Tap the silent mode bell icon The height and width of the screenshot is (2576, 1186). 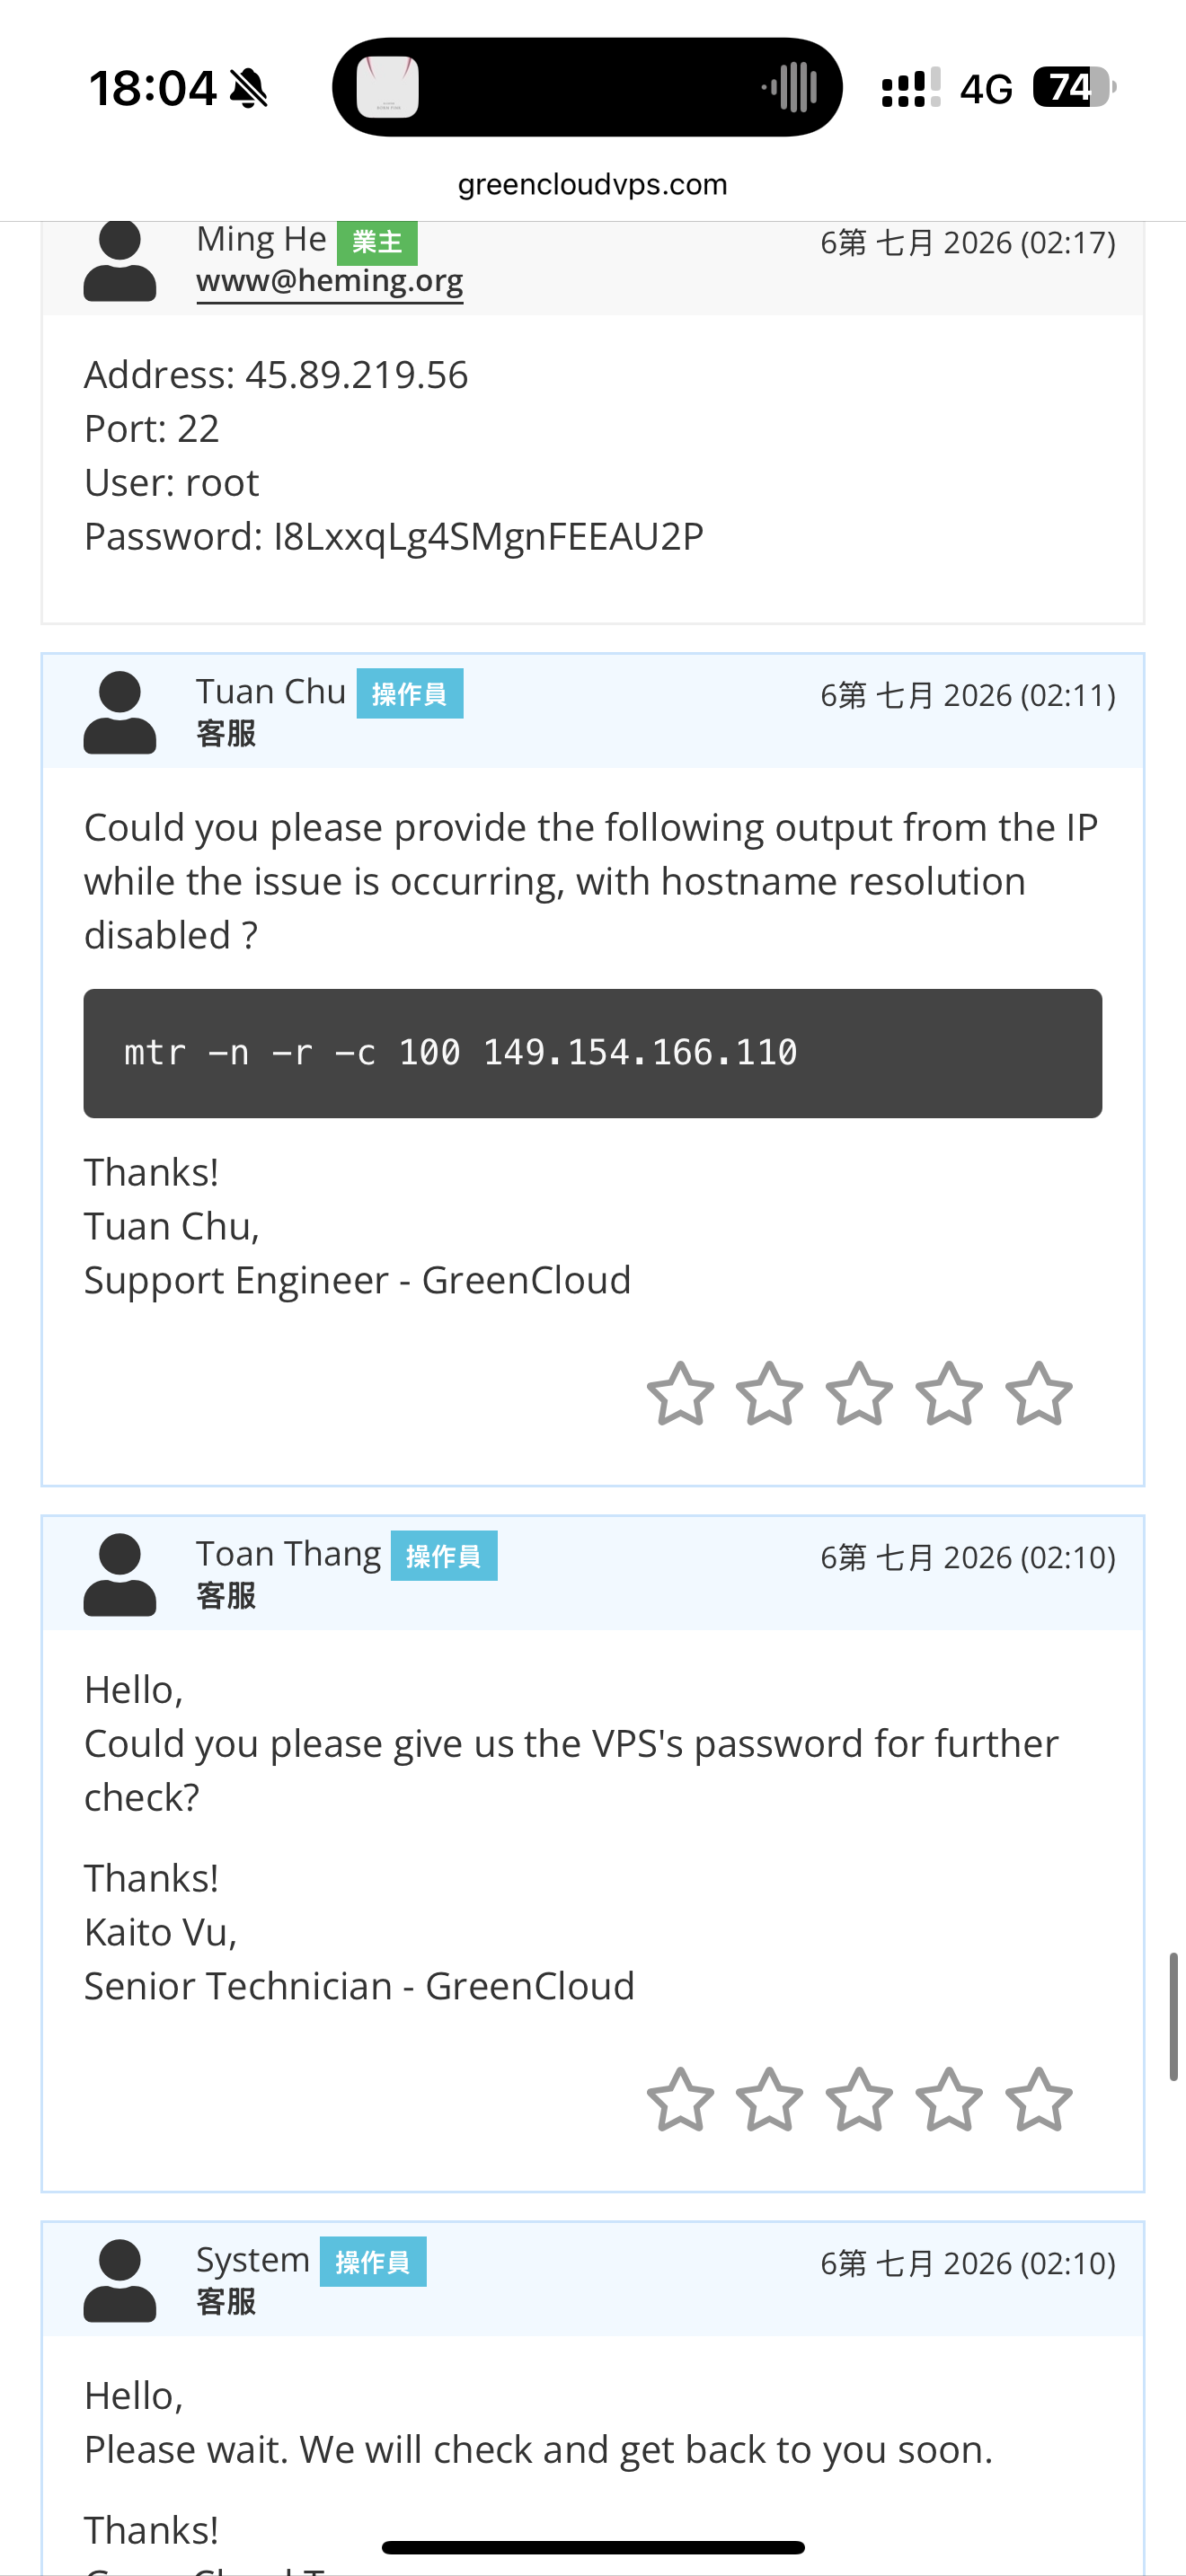(249, 88)
